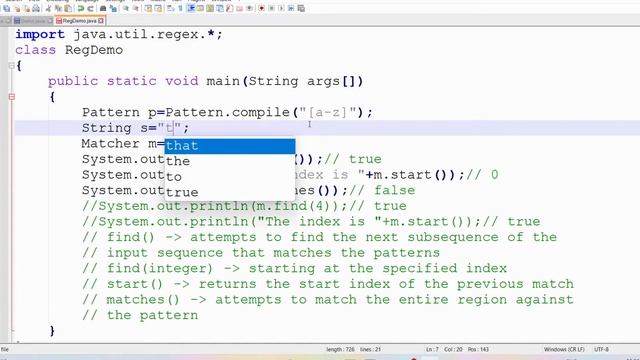Open the Replace toolbar icon
This screenshot has height=360, width=640.
click(113, 9)
